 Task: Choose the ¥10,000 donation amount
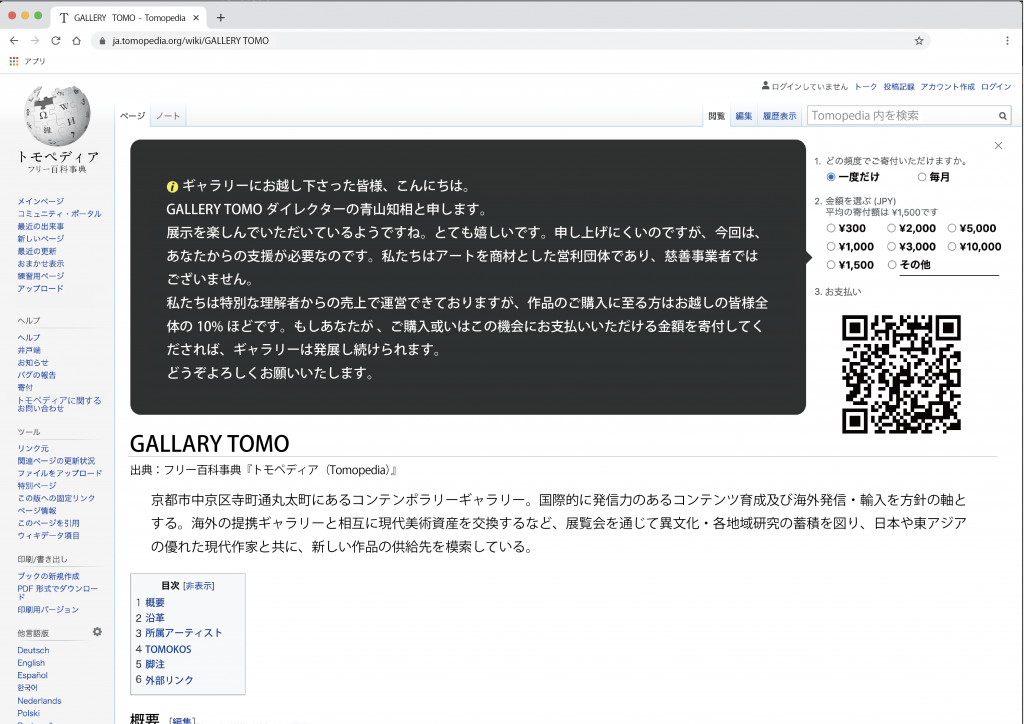click(952, 247)
